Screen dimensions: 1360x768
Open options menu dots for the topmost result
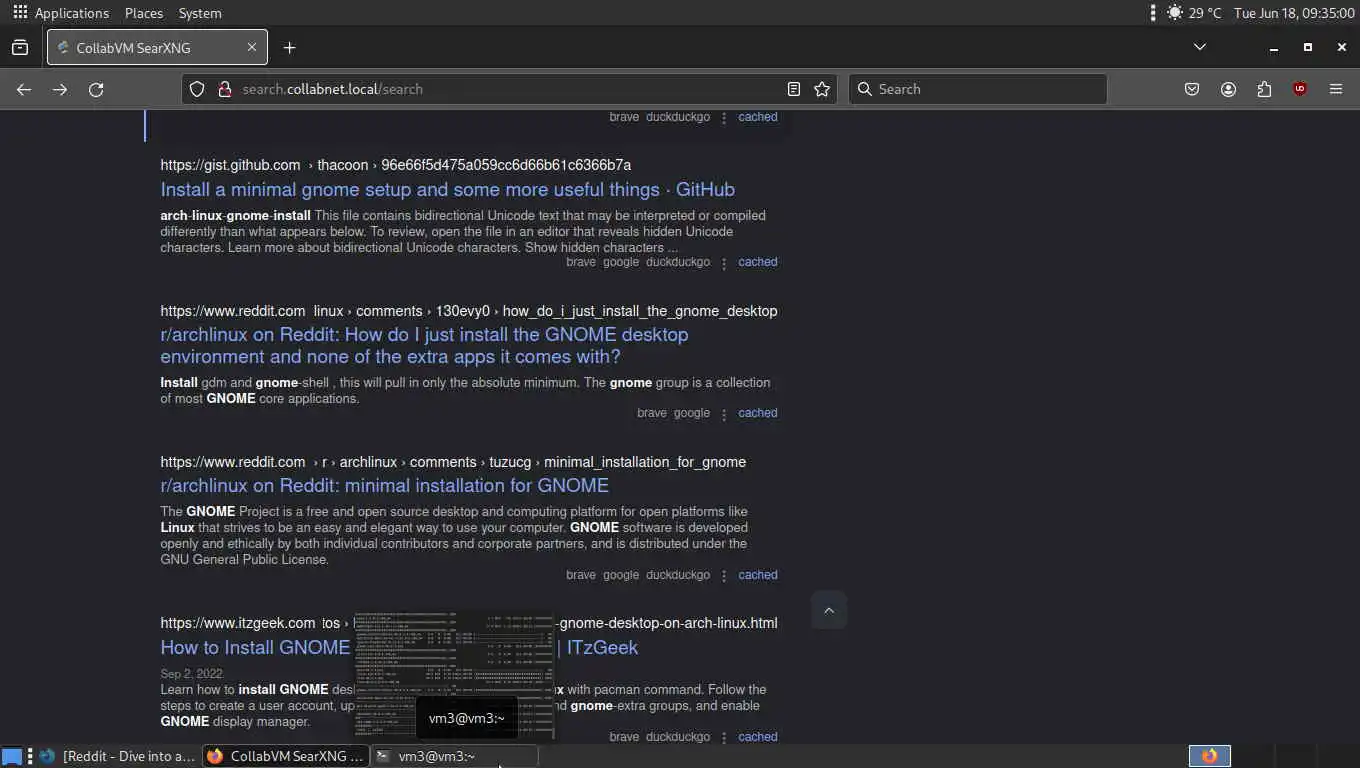click(724, 118)
